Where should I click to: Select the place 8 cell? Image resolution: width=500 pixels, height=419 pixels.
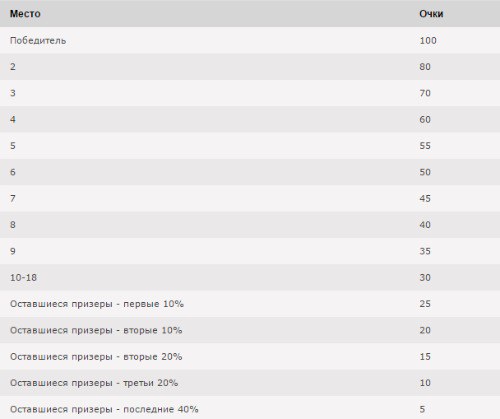pyautogui.click(x=13, y=225)
